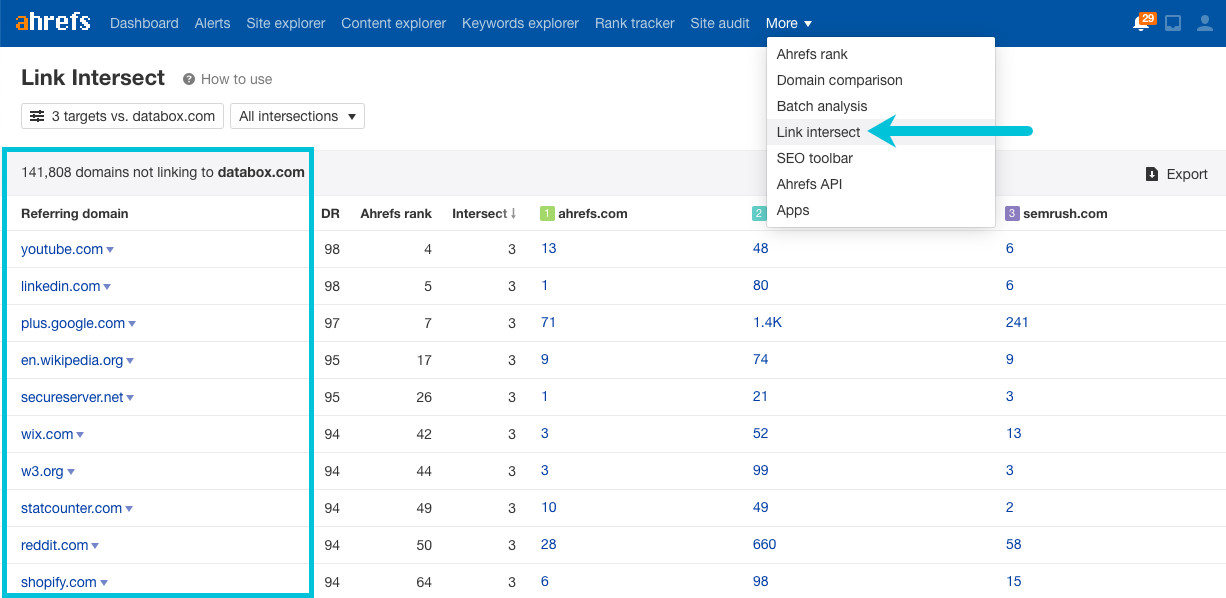Image resolution: width=1226 pixels, height=598 pixels.
Task: Click the 28 link under ahrefs.com
Action: point(548,544)
